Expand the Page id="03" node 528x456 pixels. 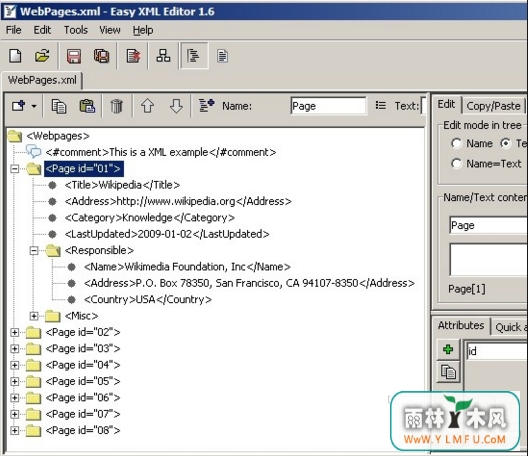pyautogui.click(x=14, y=349)
